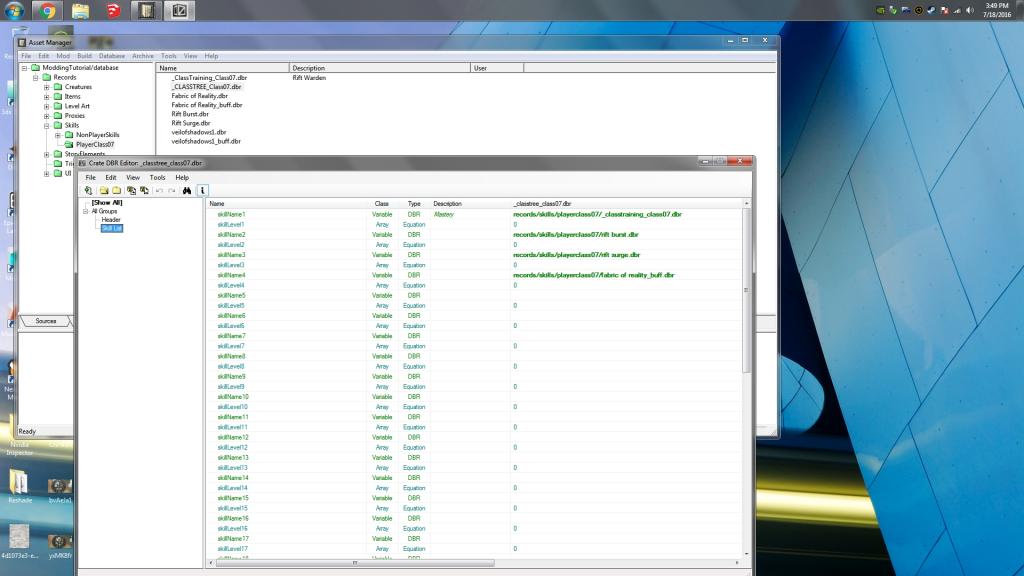Collapse the Skills folder node
The width and height of the screenshot is (1024, 576).
click(x=46, y=125)
